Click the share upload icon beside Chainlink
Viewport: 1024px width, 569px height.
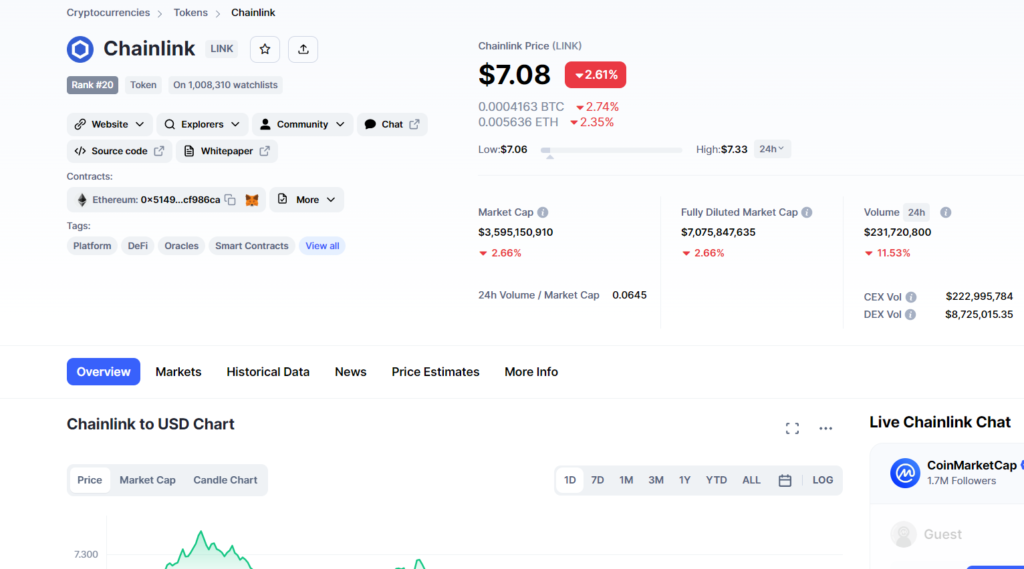click(303, 49)
